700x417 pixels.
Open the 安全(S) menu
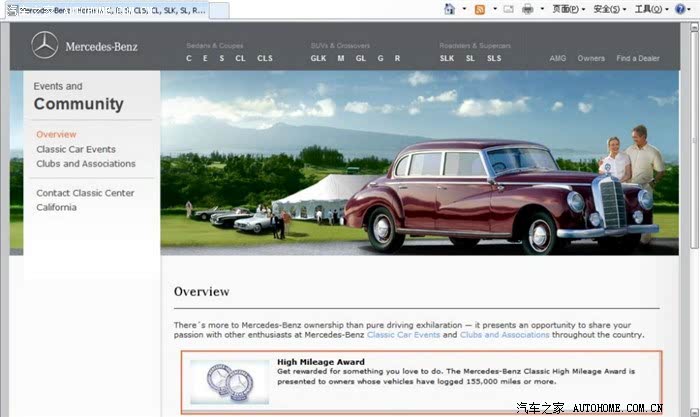[609, 9]
